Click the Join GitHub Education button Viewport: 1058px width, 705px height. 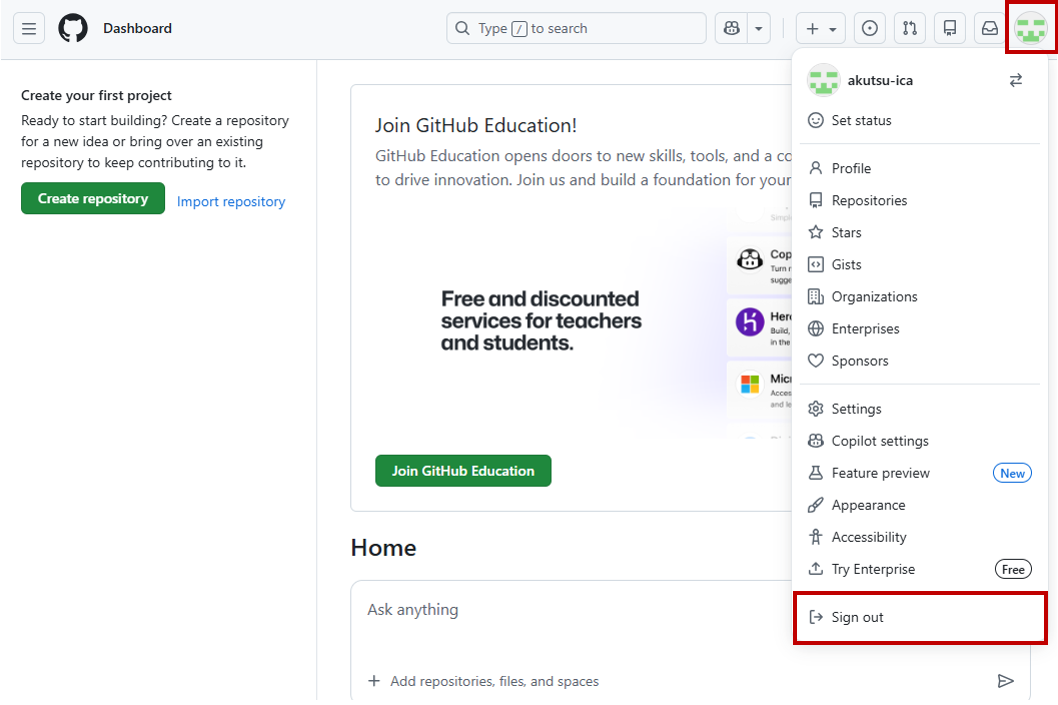click(x=463, y=471)
